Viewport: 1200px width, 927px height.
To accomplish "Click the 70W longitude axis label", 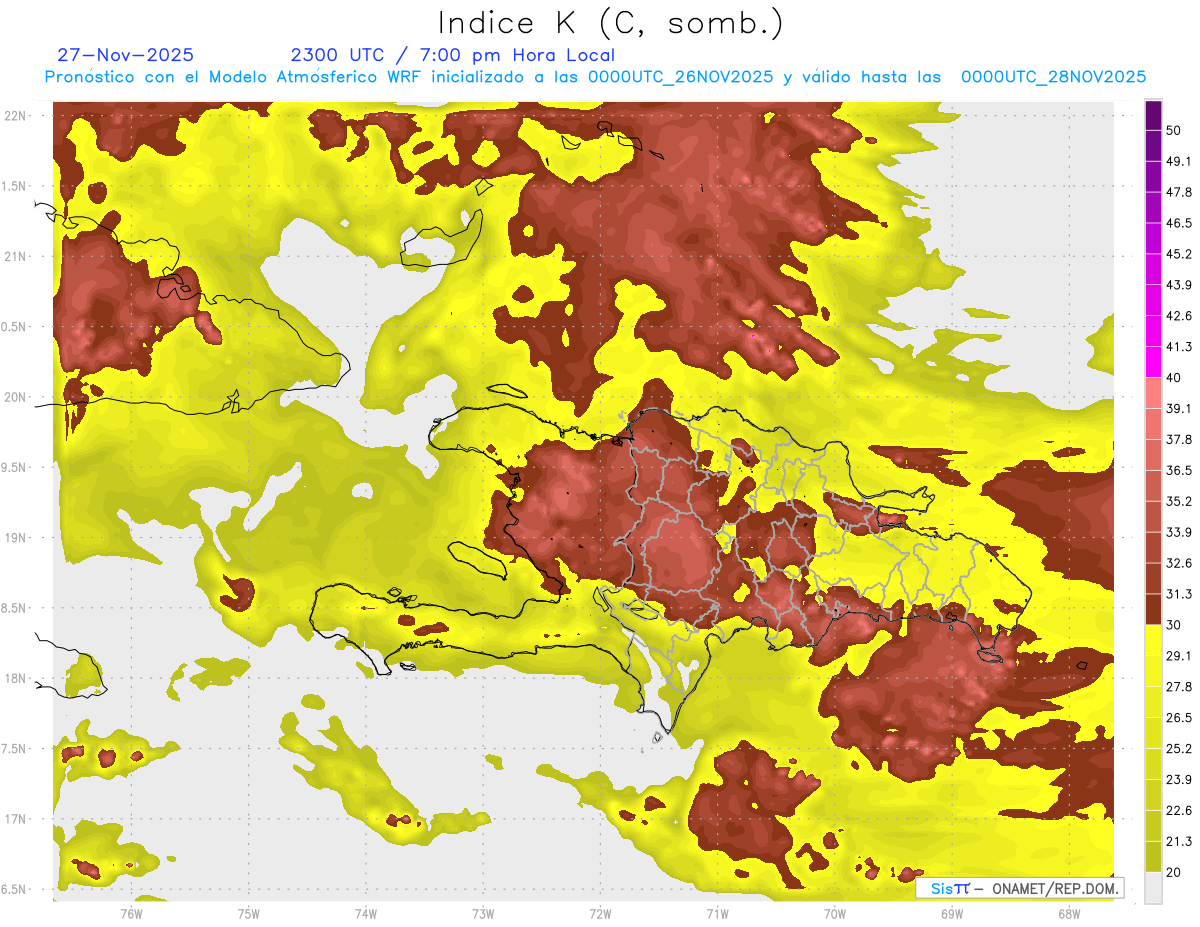I will (835, 913).
